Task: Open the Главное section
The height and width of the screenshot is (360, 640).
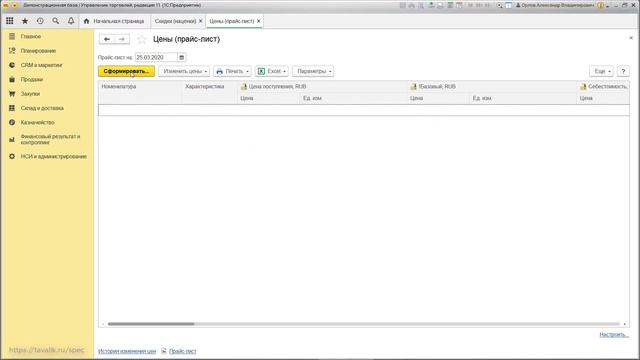Action: [31, 36]
